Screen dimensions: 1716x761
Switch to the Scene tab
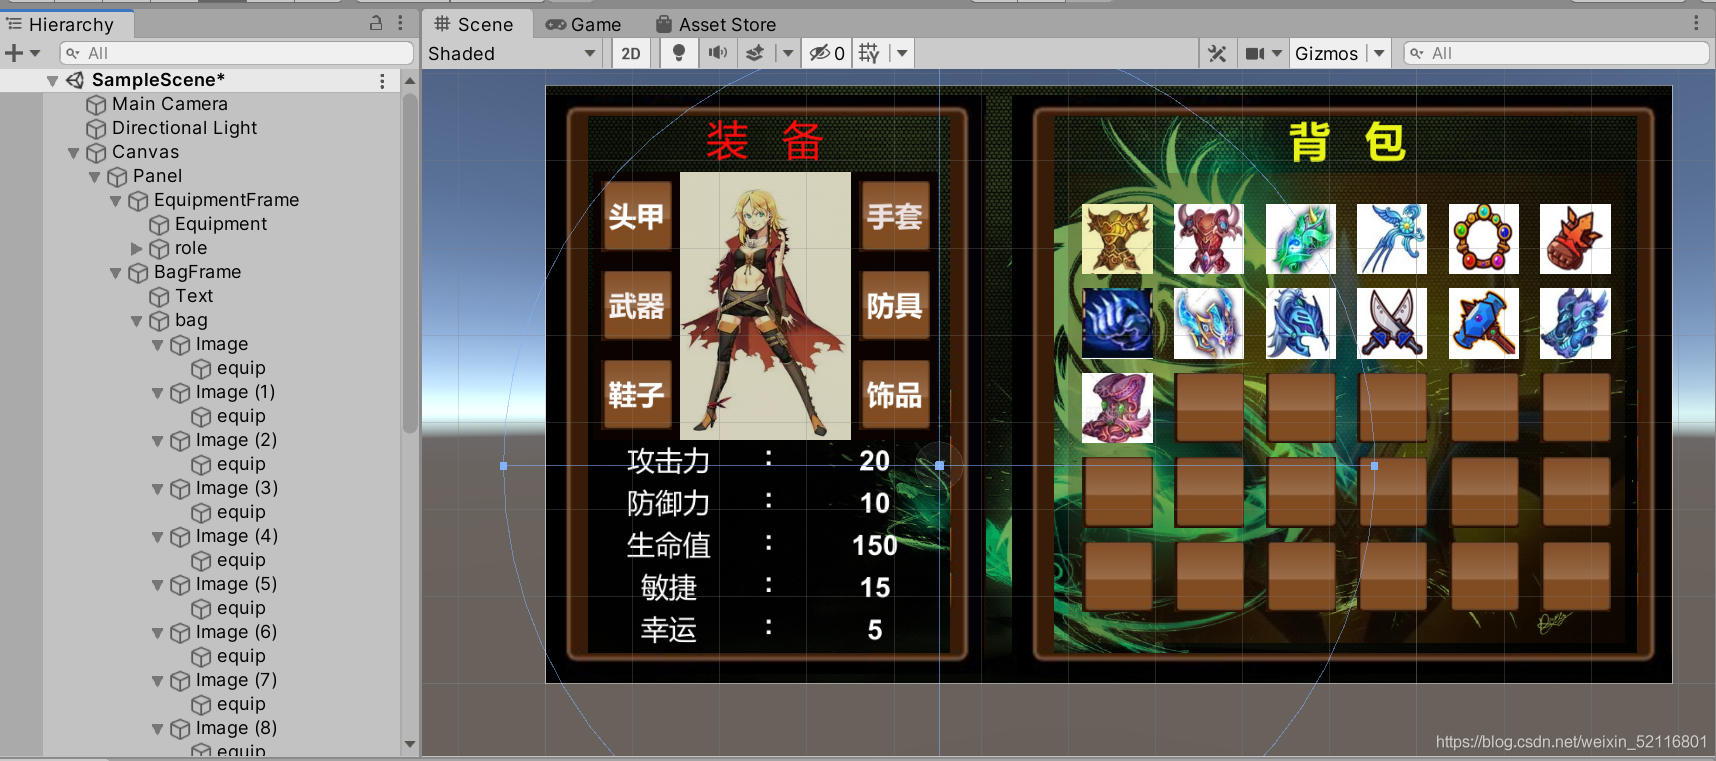click(x=474, y=24)
